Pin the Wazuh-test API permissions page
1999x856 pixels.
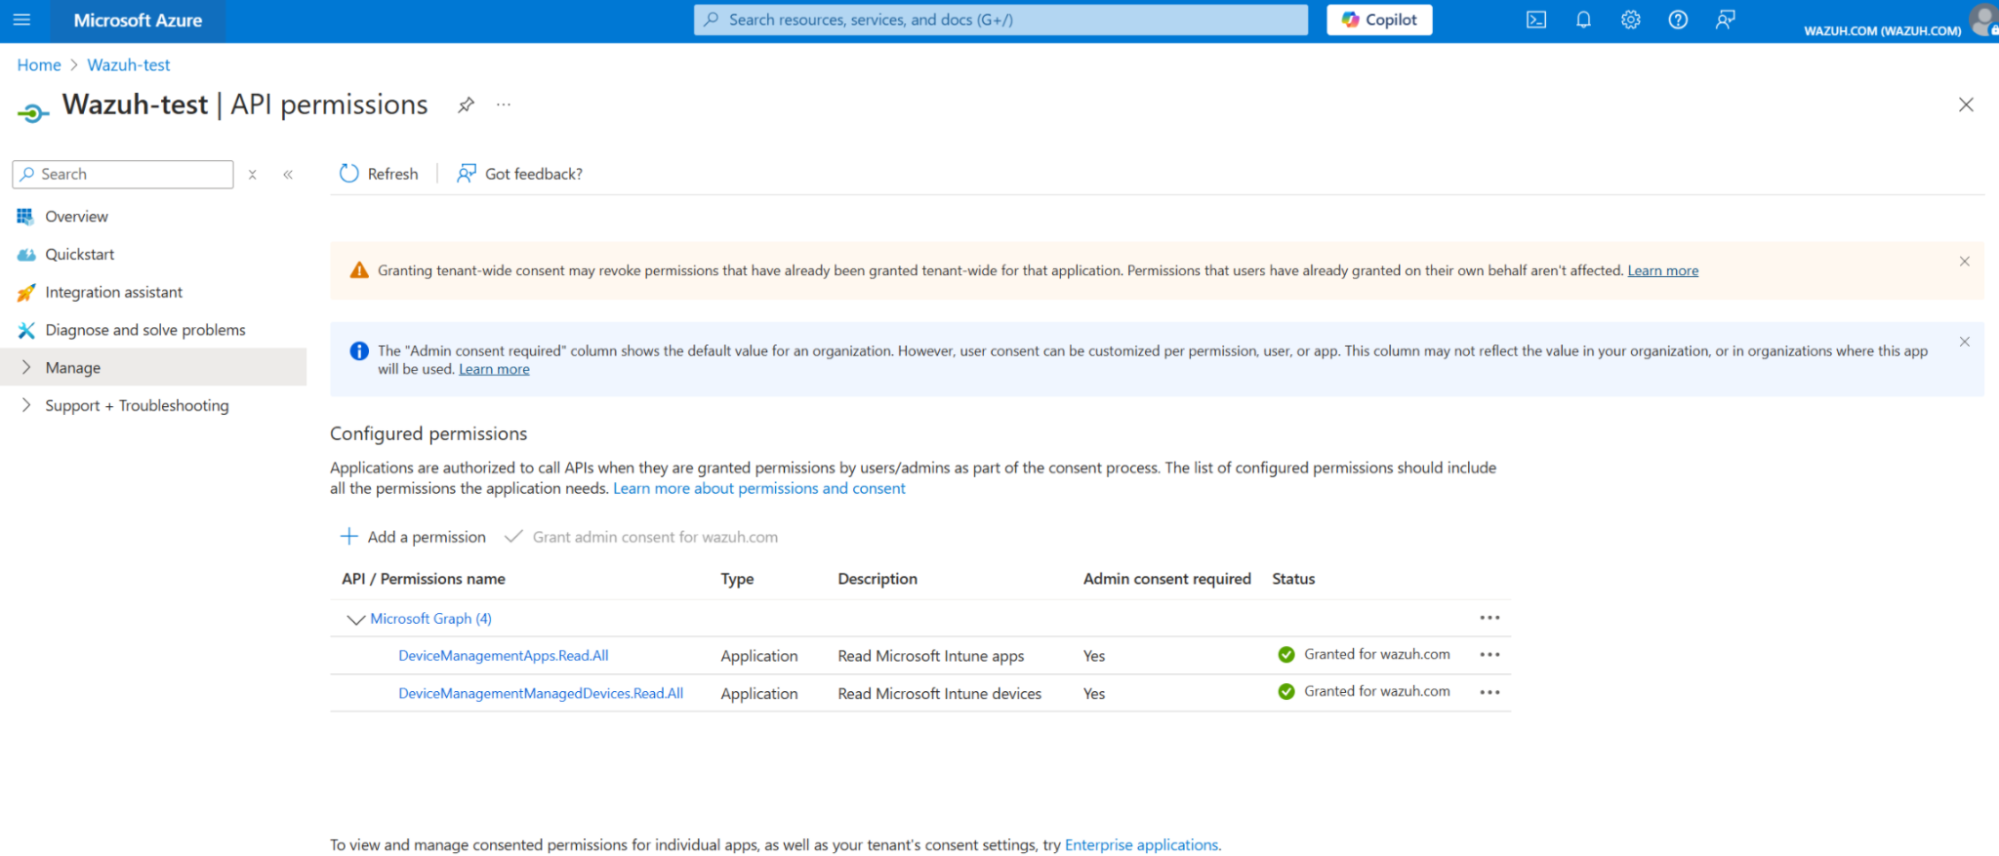[466, 105]
